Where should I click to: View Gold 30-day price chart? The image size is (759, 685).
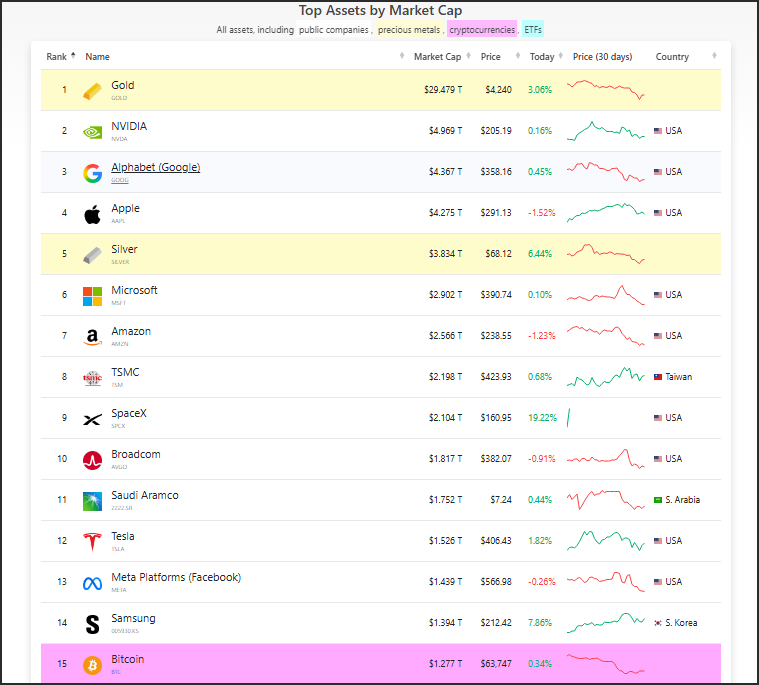click(606, 90)
